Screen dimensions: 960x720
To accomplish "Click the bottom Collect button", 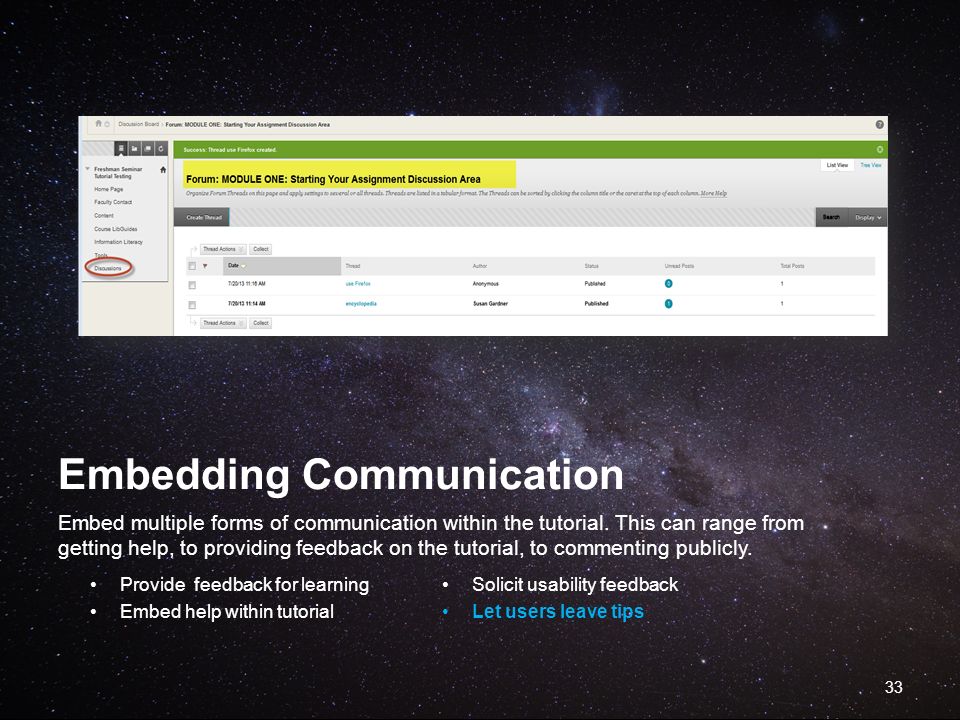I will tap(260, 323).
